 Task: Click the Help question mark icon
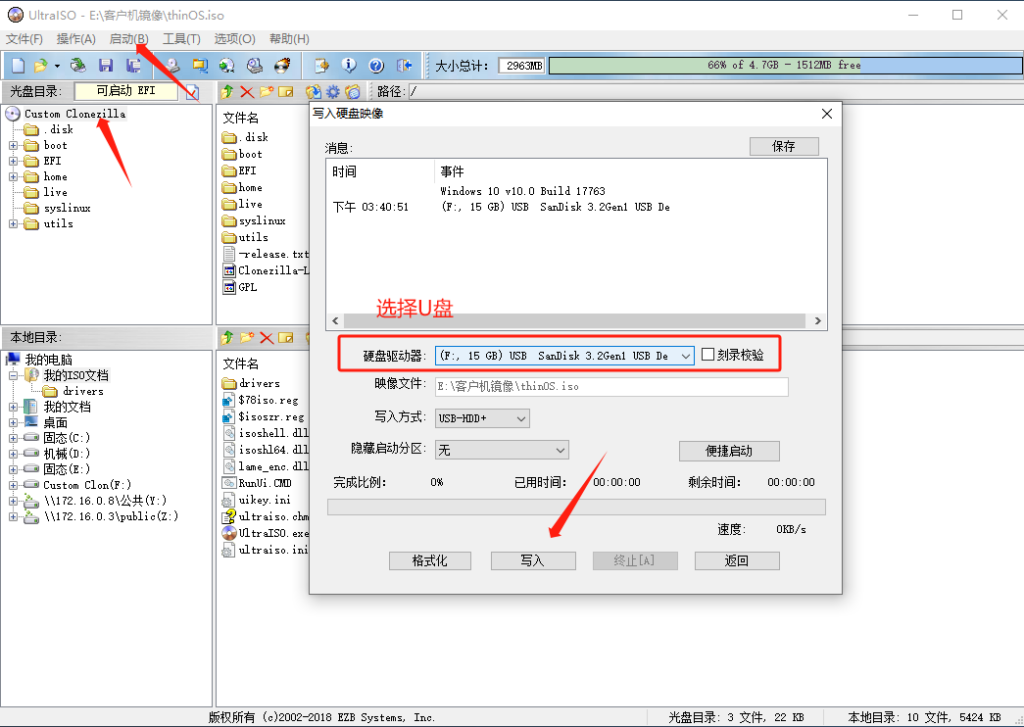[x=376, y=65]
